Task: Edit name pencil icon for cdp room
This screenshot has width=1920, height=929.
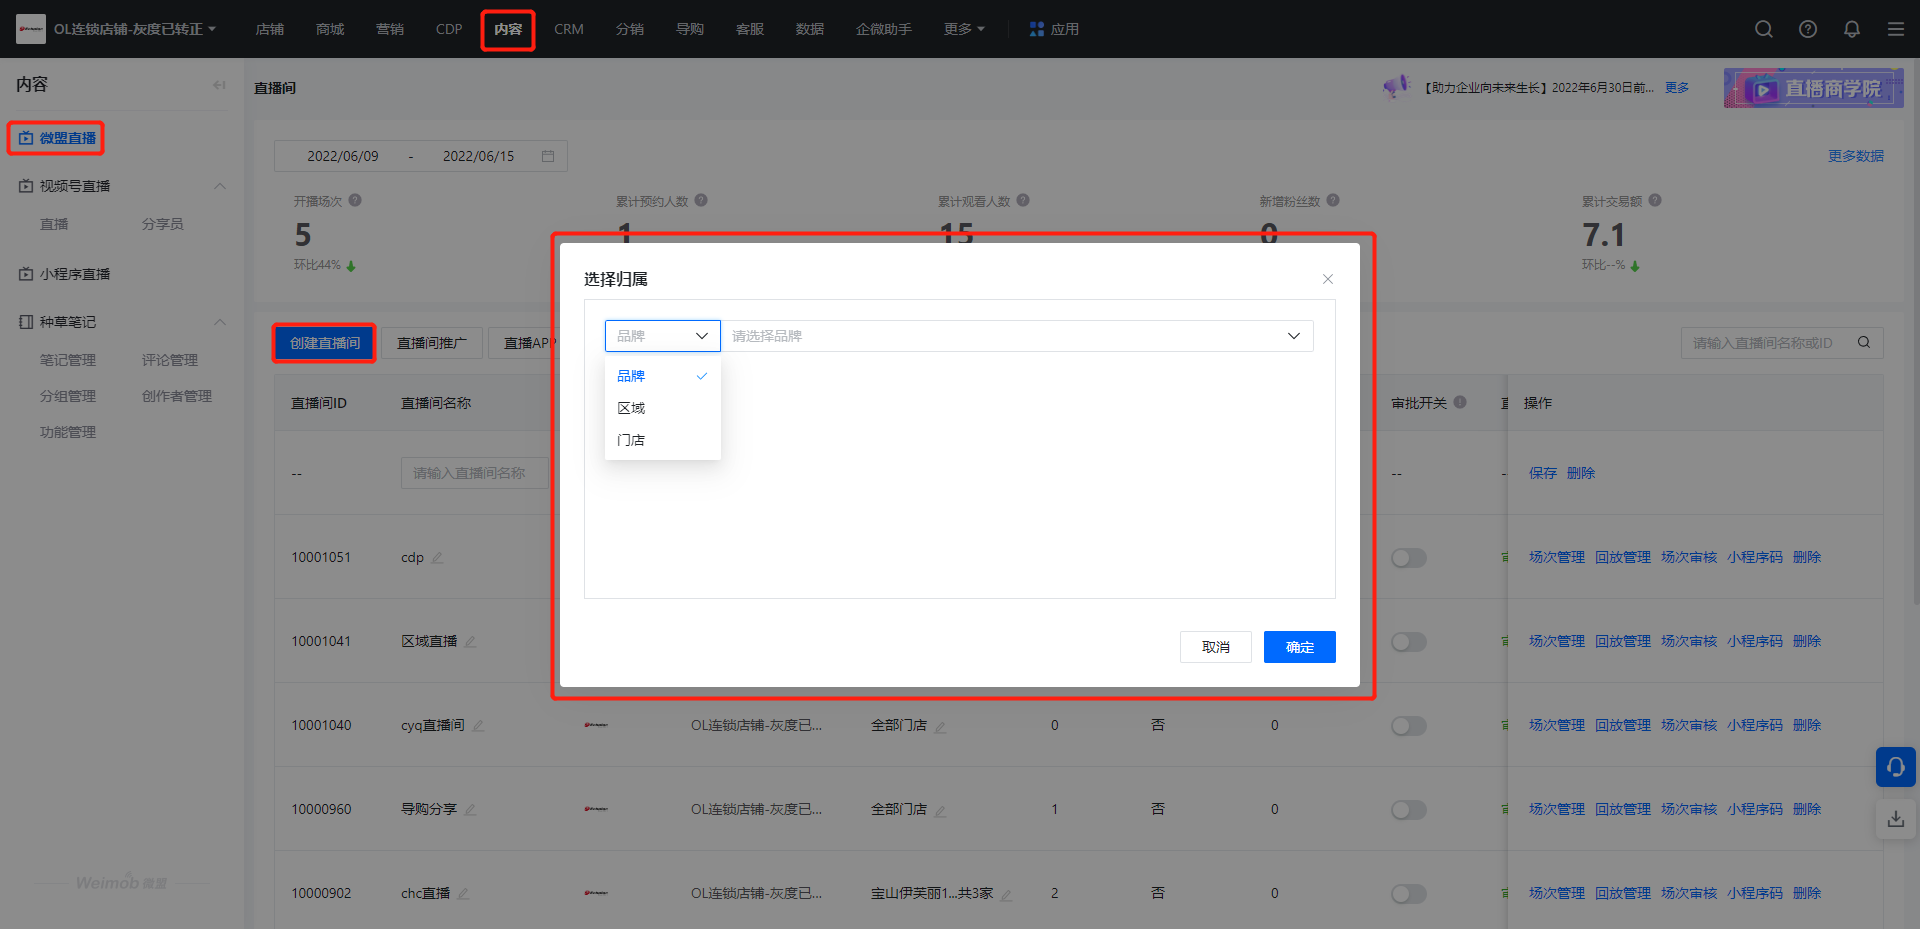Action: [437, 557]
